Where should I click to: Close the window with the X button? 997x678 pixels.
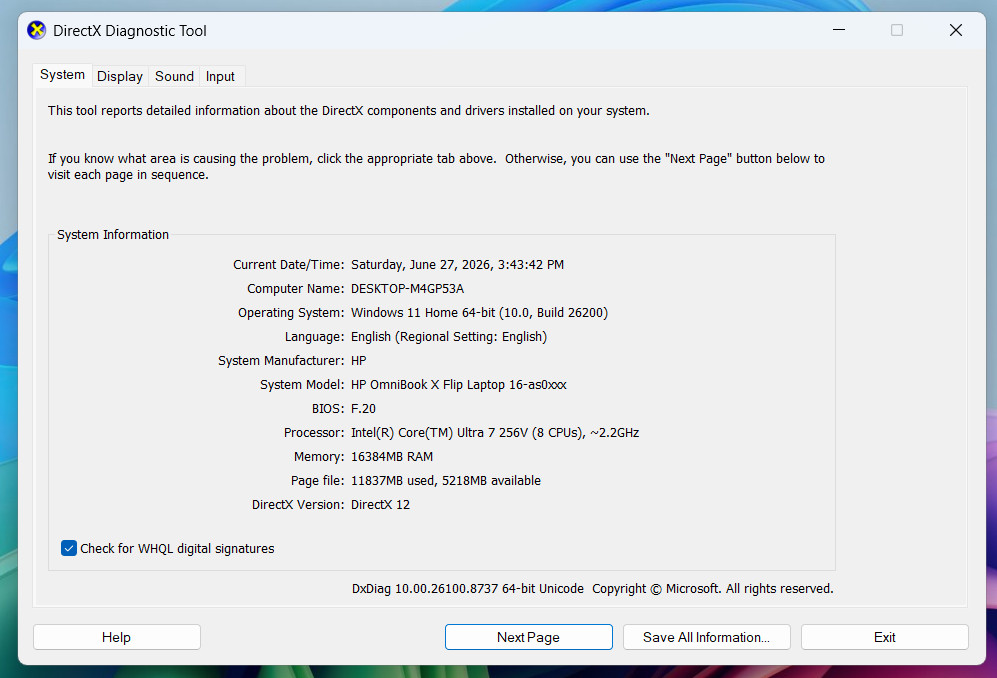point(956,30)
